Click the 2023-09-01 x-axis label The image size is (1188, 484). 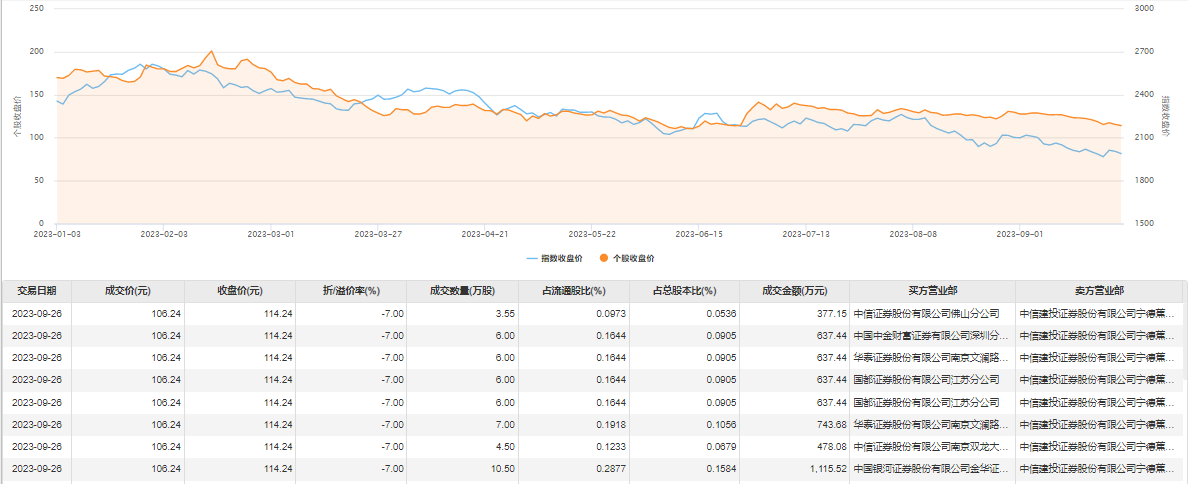click(1019, 234)
